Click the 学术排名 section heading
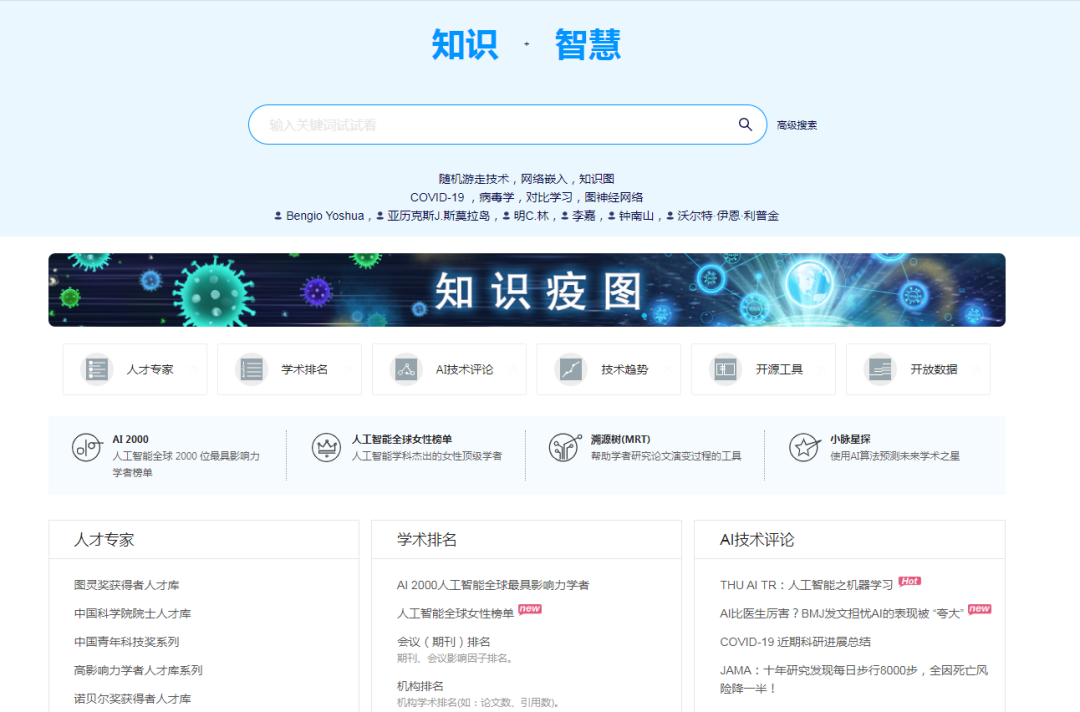 pyautogui.click(x=427, y=540)
